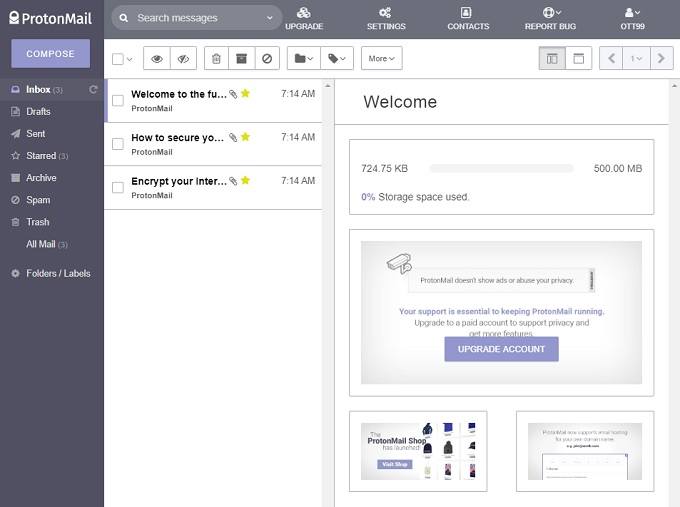Click in the Search messages field

tap(195, 18)
